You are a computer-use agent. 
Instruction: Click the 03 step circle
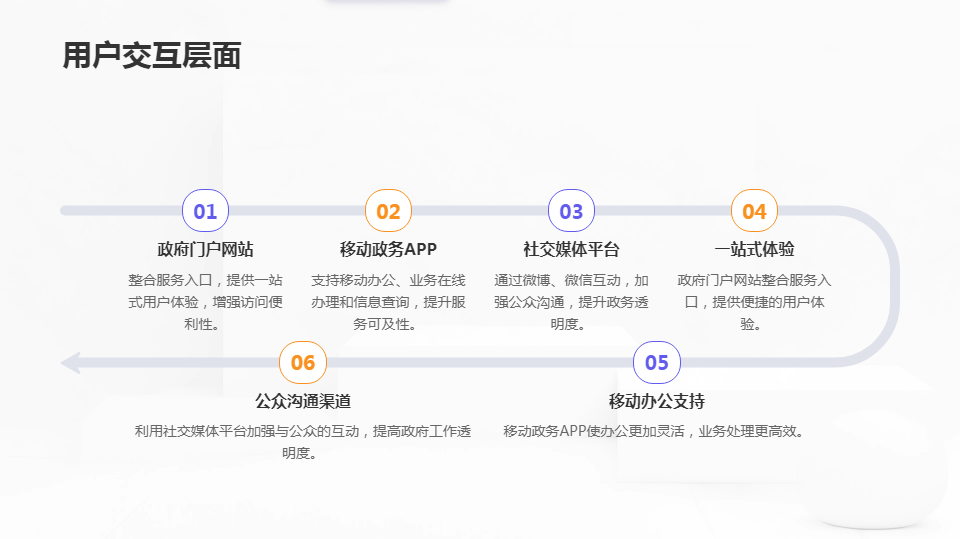571,211
